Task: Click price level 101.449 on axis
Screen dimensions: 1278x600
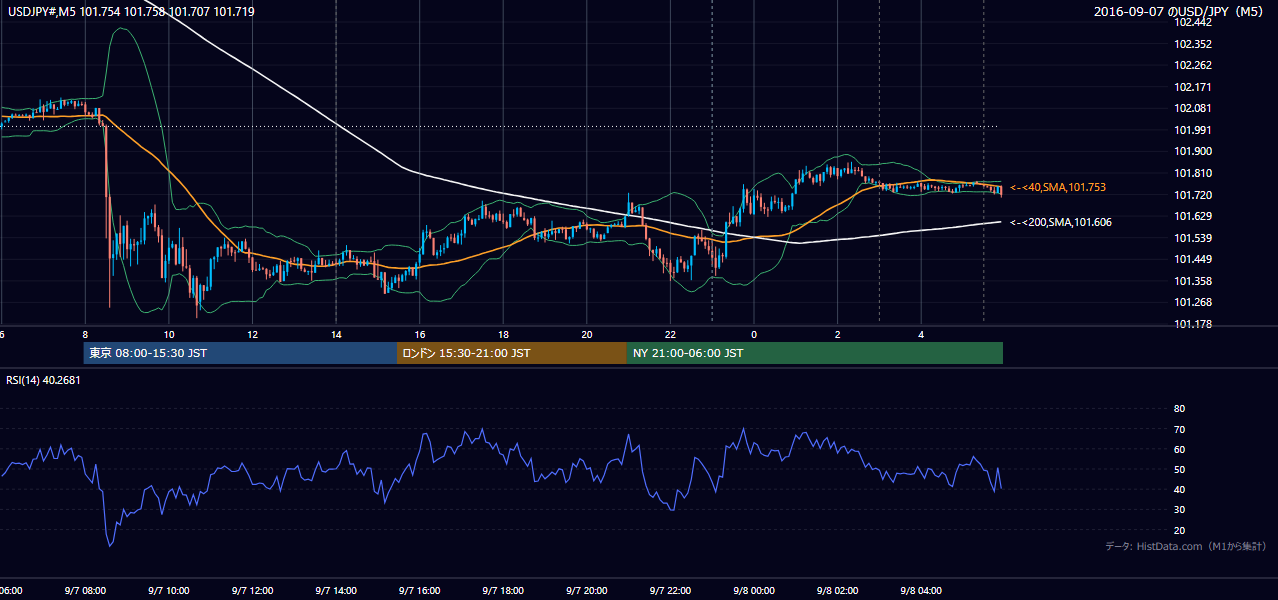Action: (1192, 260)
